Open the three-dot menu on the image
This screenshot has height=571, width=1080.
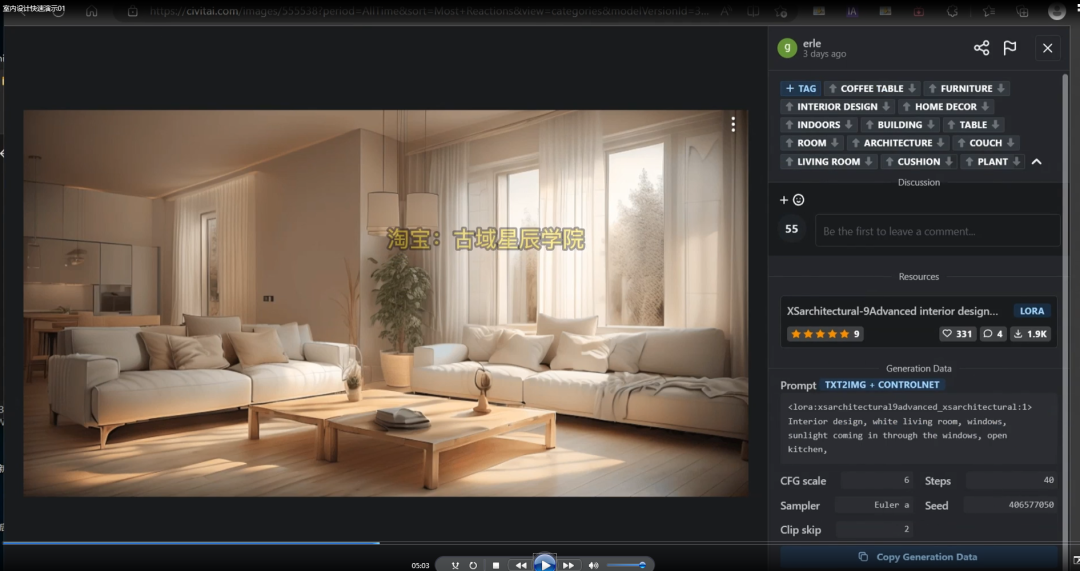pyautogui.click(x=733, y=124)
